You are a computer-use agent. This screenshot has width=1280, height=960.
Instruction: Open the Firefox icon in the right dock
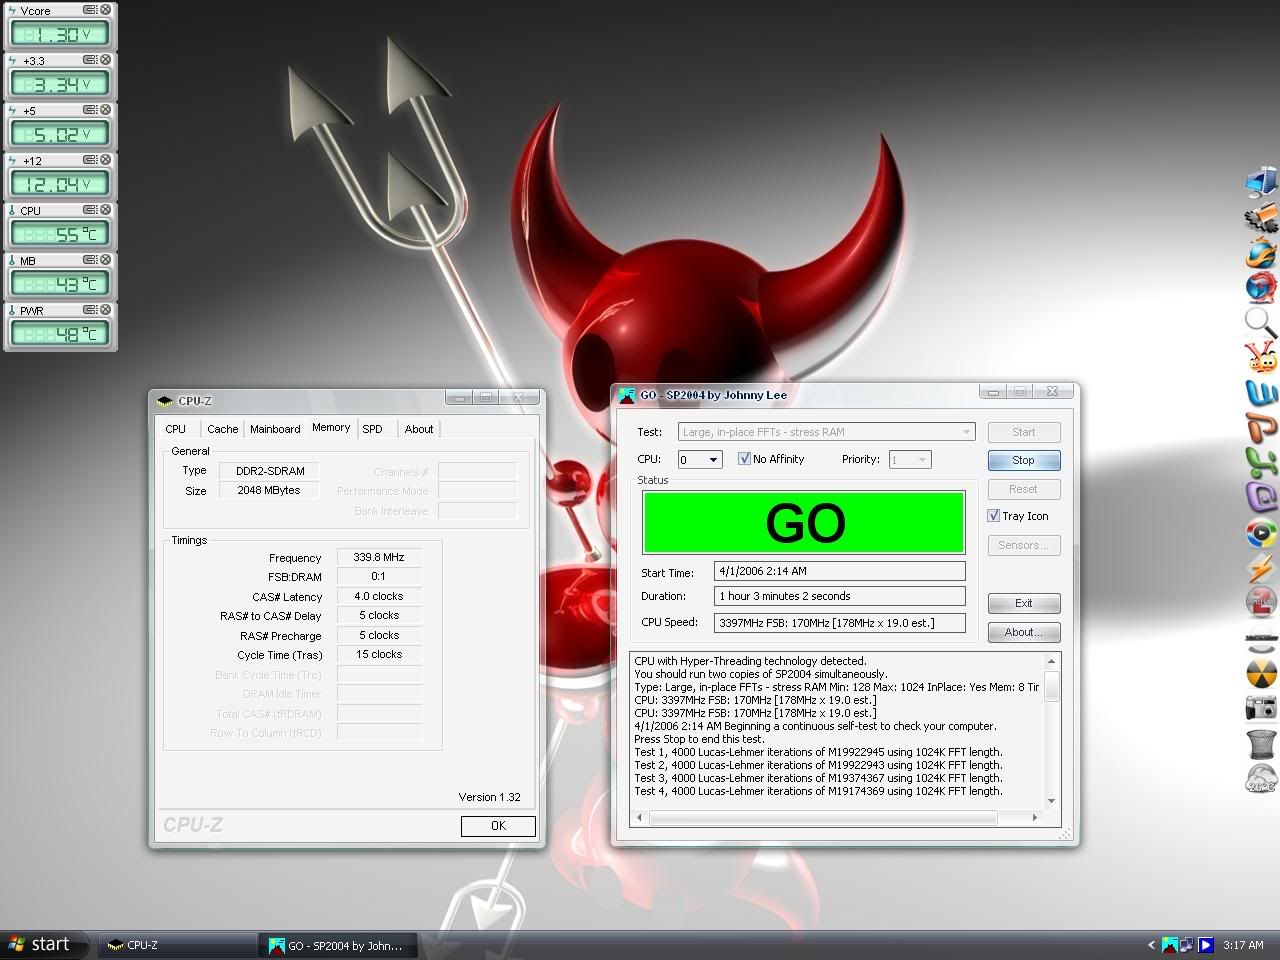(1261, 252)
